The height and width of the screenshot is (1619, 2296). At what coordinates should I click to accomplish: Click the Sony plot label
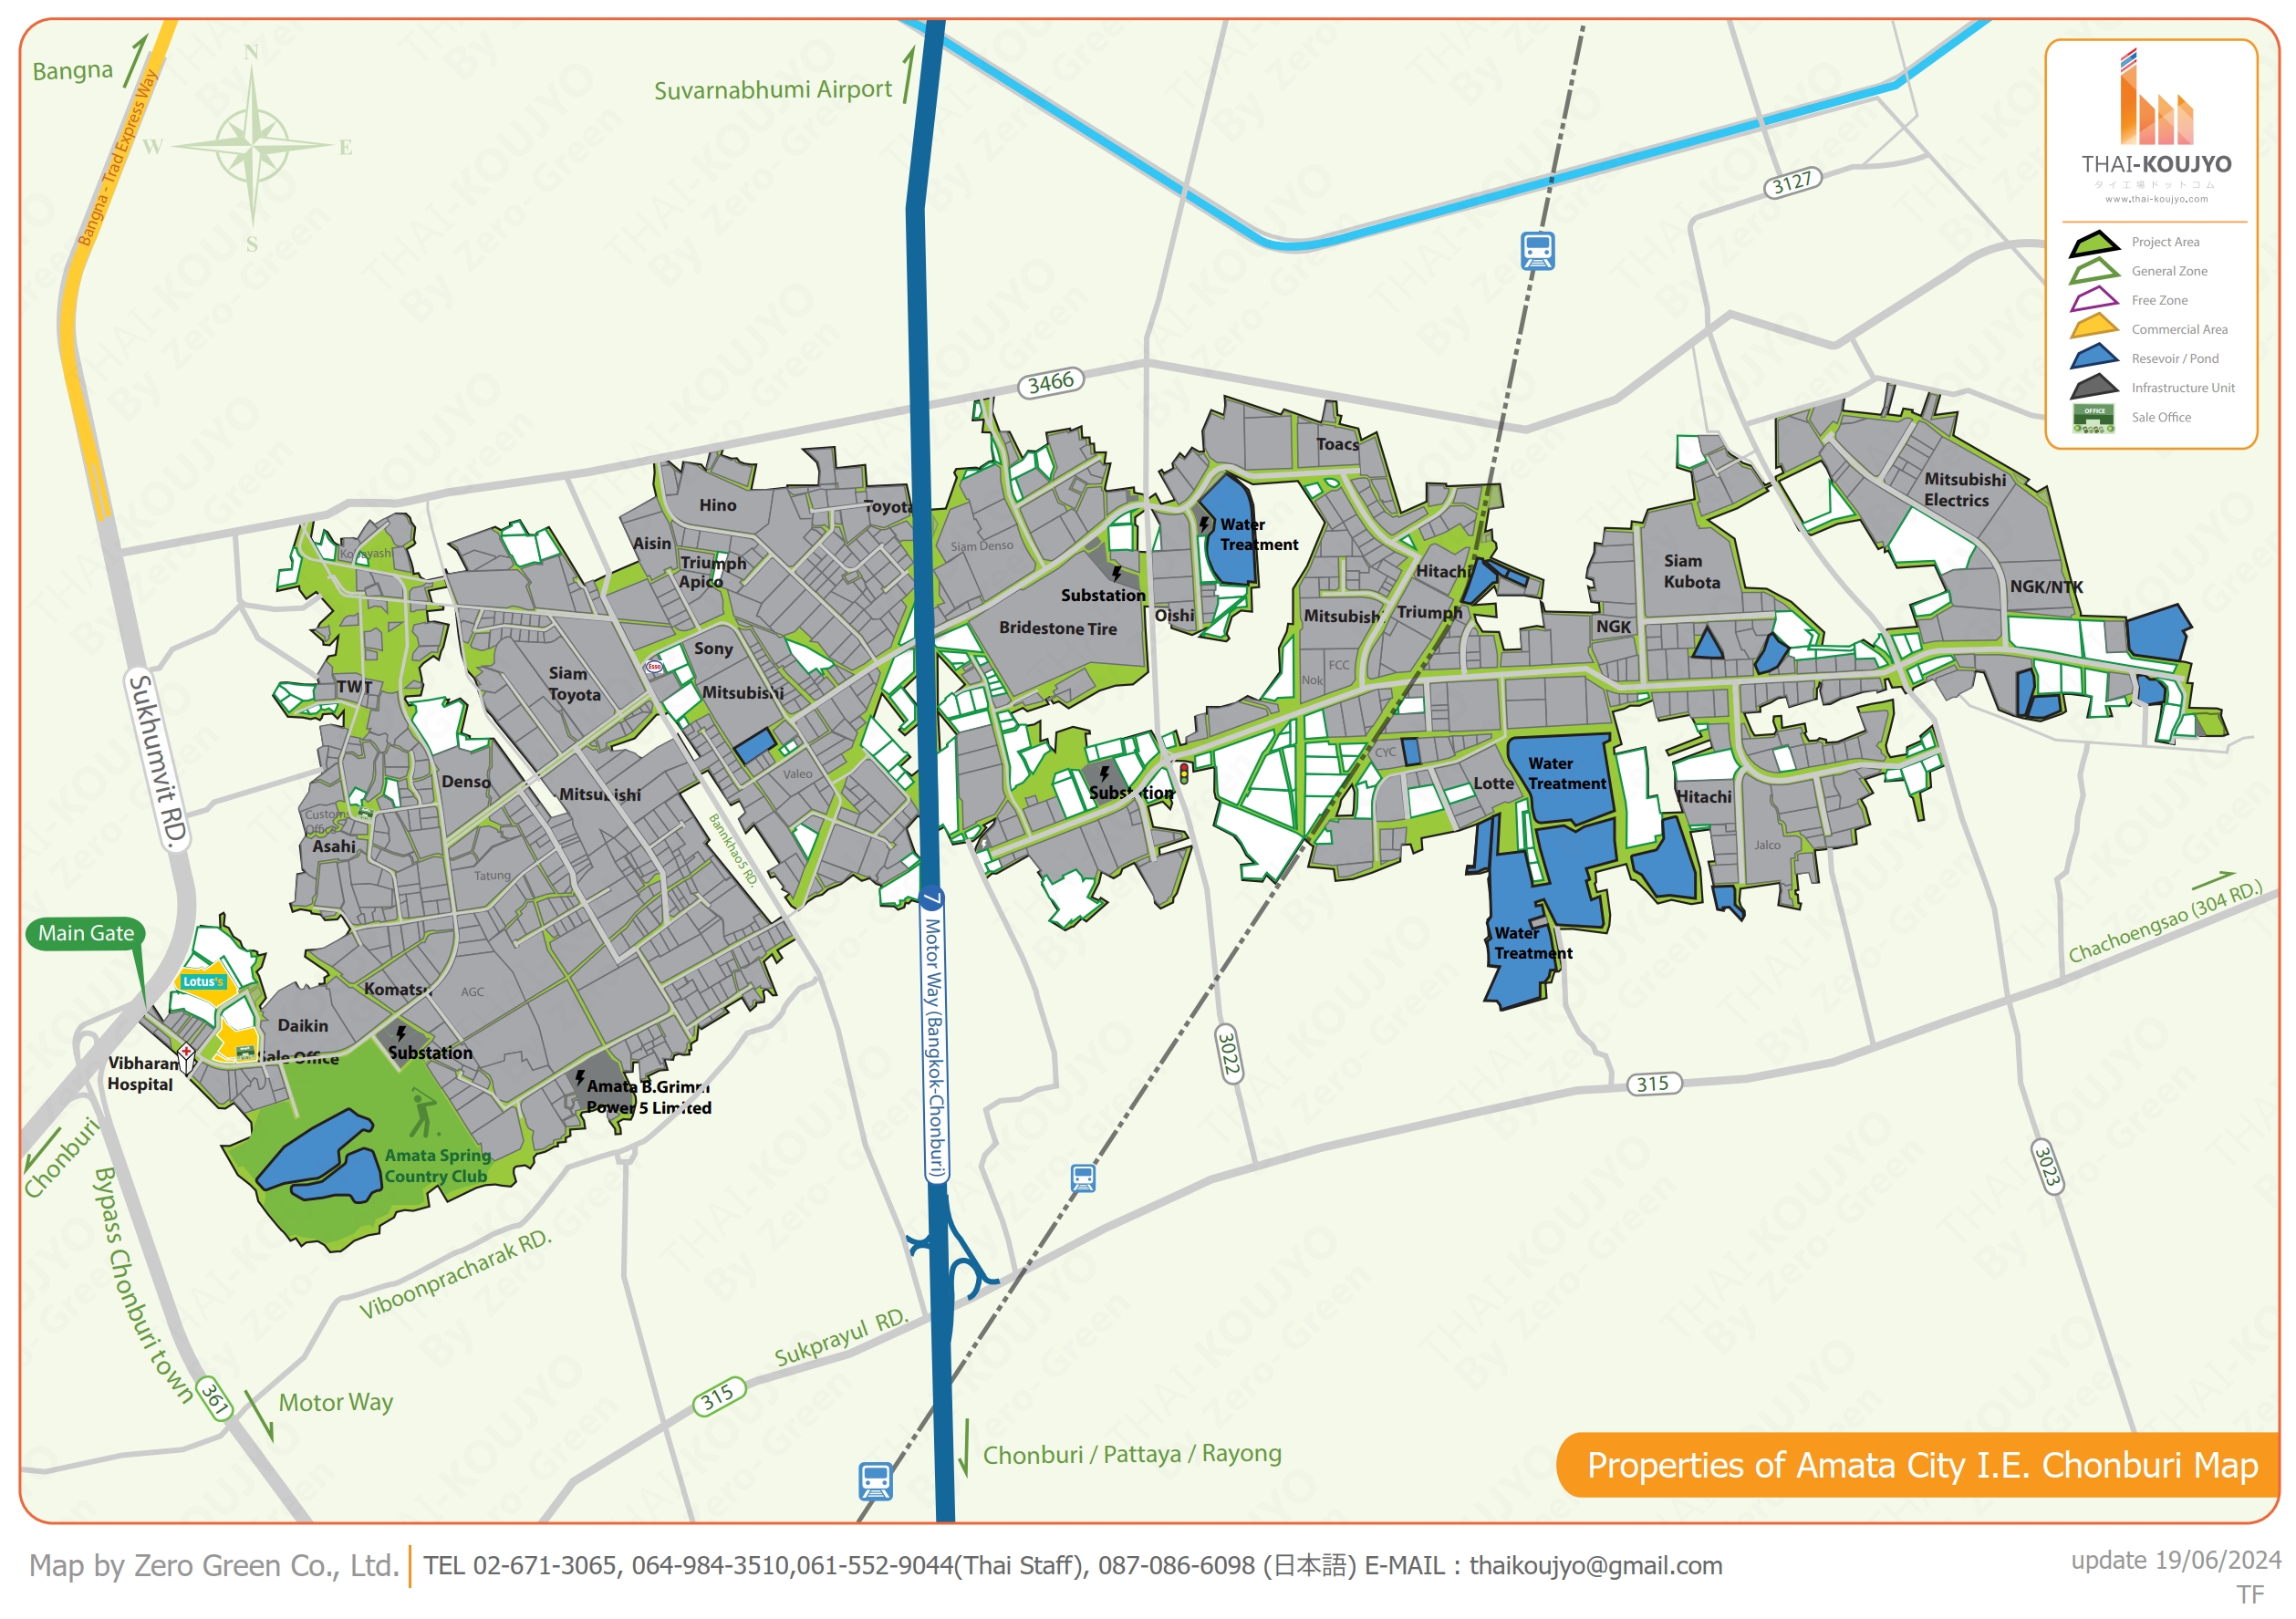[x=713, y=649]
